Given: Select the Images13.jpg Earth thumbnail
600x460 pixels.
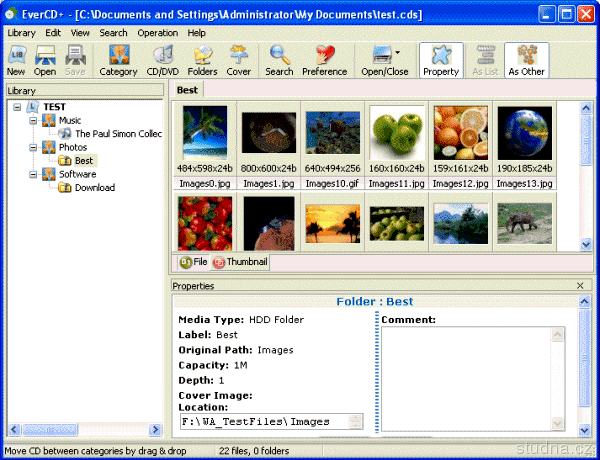Looking at the screenshot, I should click(525, 133).
